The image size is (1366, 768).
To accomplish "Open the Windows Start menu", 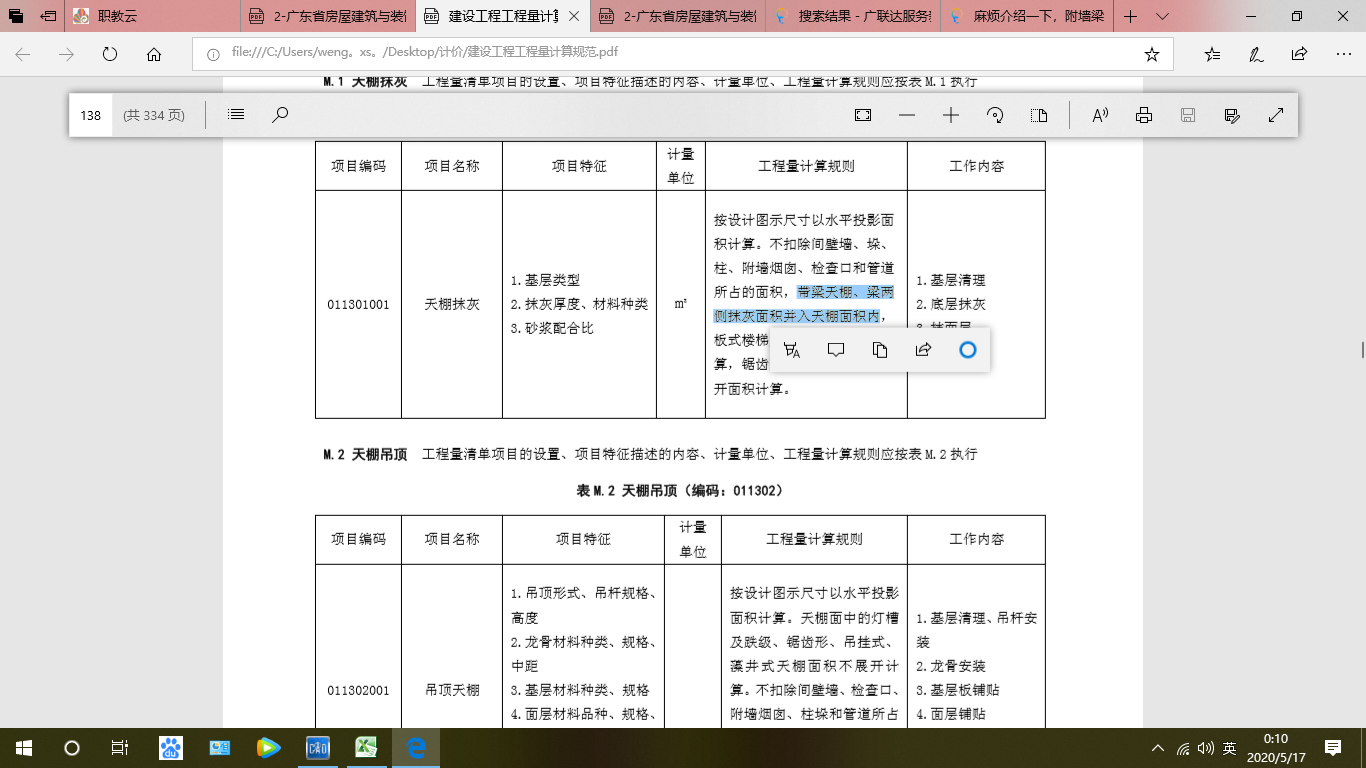I will point(24,748).
